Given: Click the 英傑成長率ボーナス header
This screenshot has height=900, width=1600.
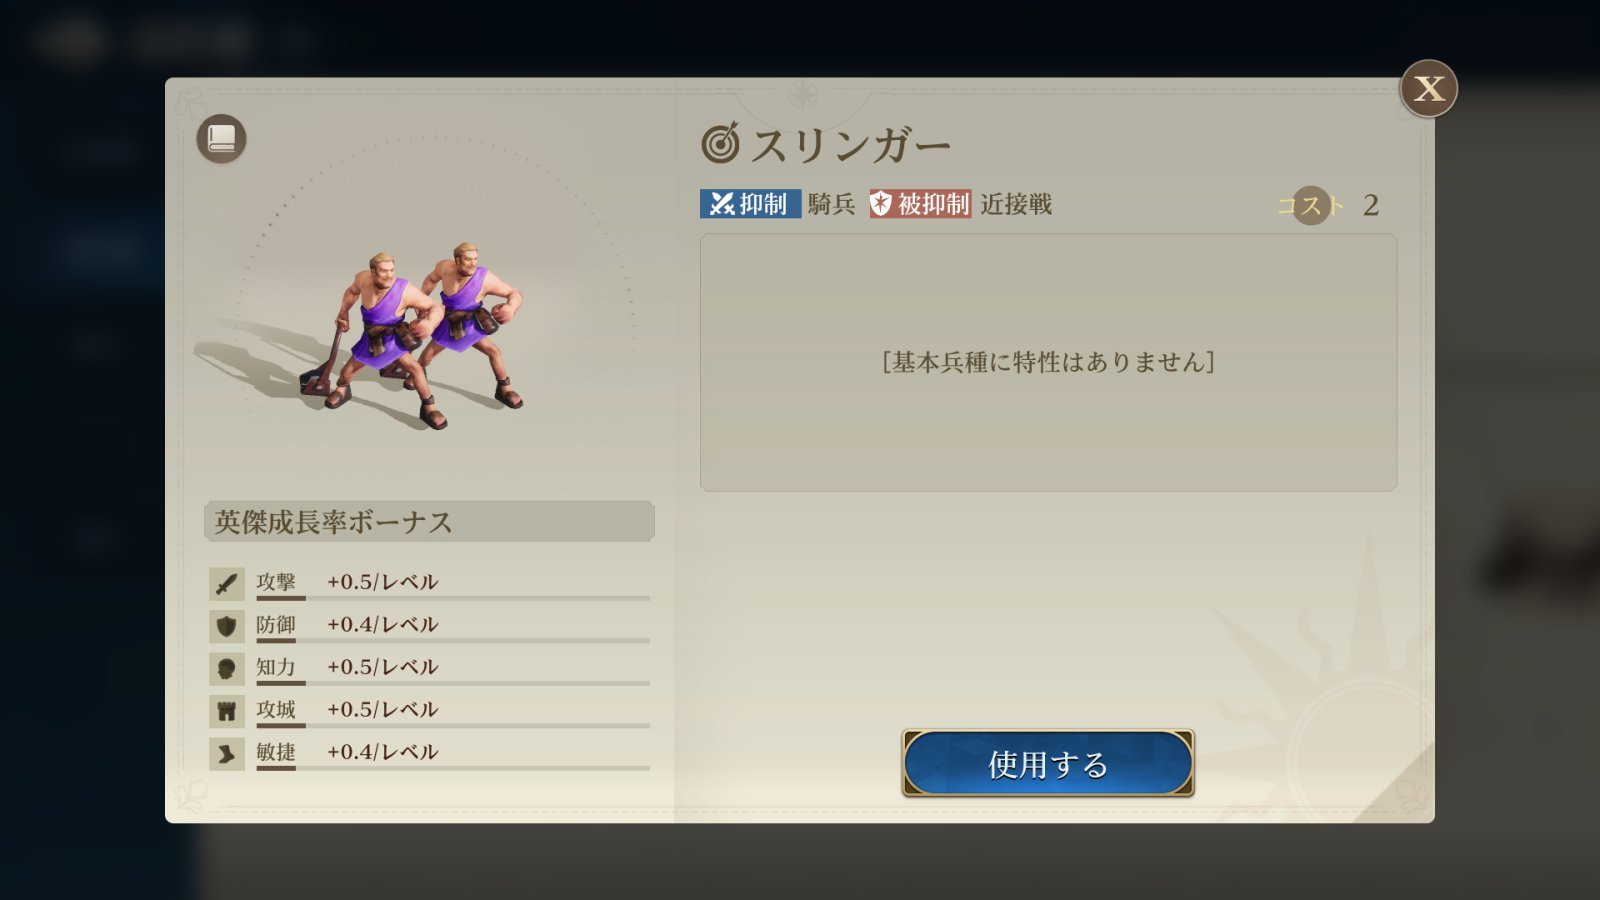Looking at the screenshot, I should (429, 522).
